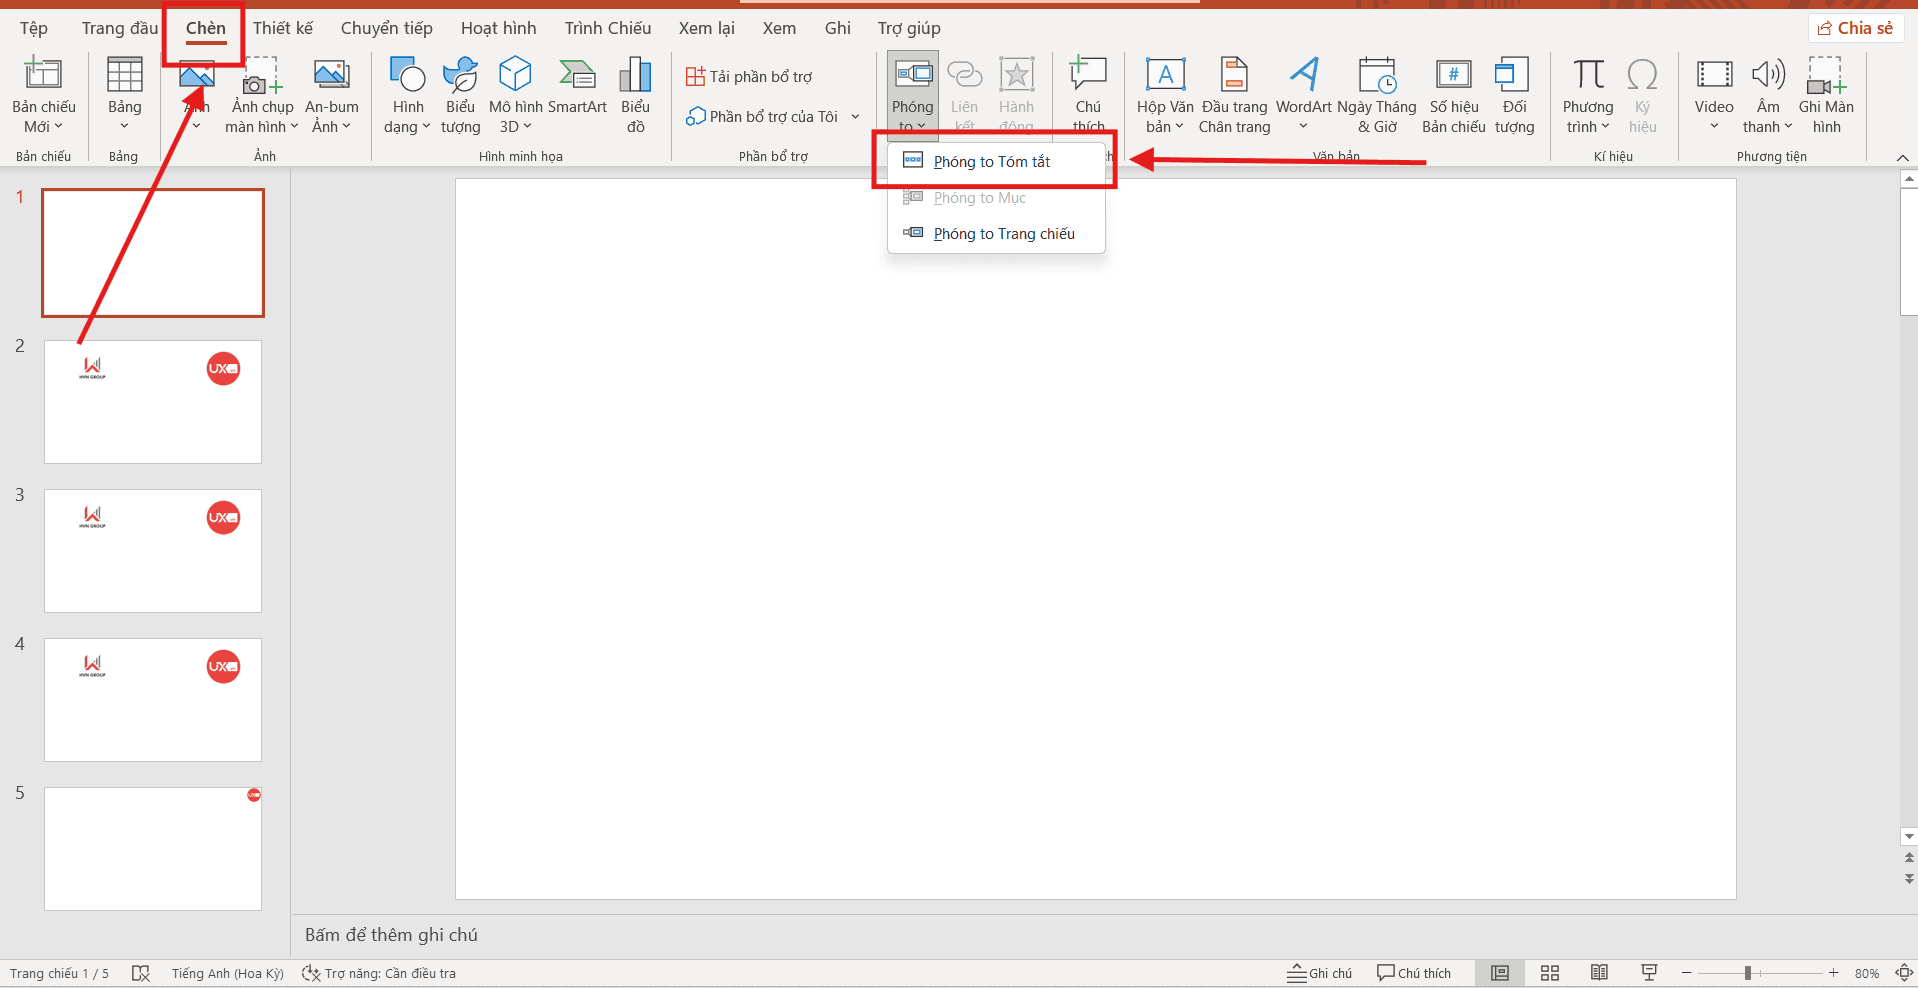Screen dimensions: 1918x988
Task: Switch to the Thiết kế tab
Action: click(x=283, y=27)
